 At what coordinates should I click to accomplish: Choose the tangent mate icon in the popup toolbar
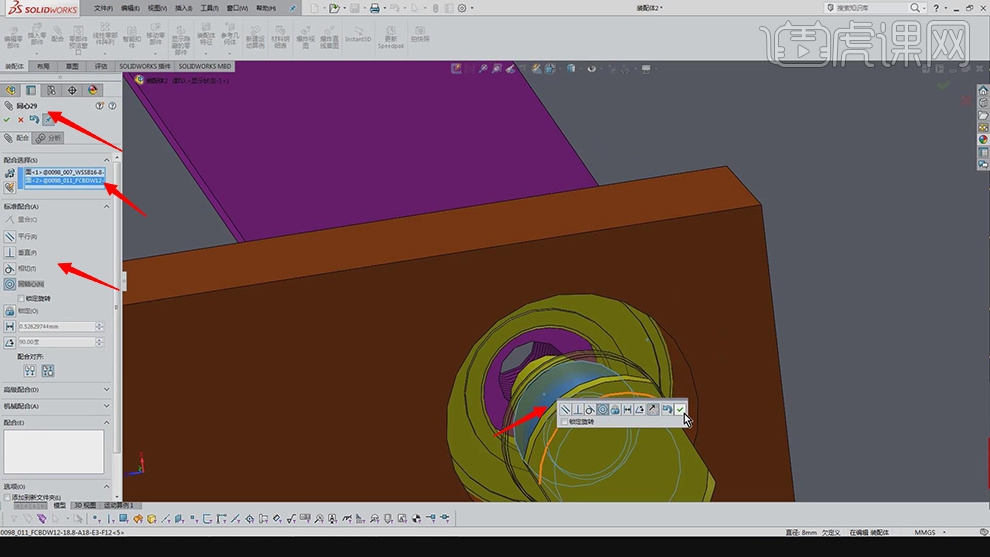click(590, 409)
